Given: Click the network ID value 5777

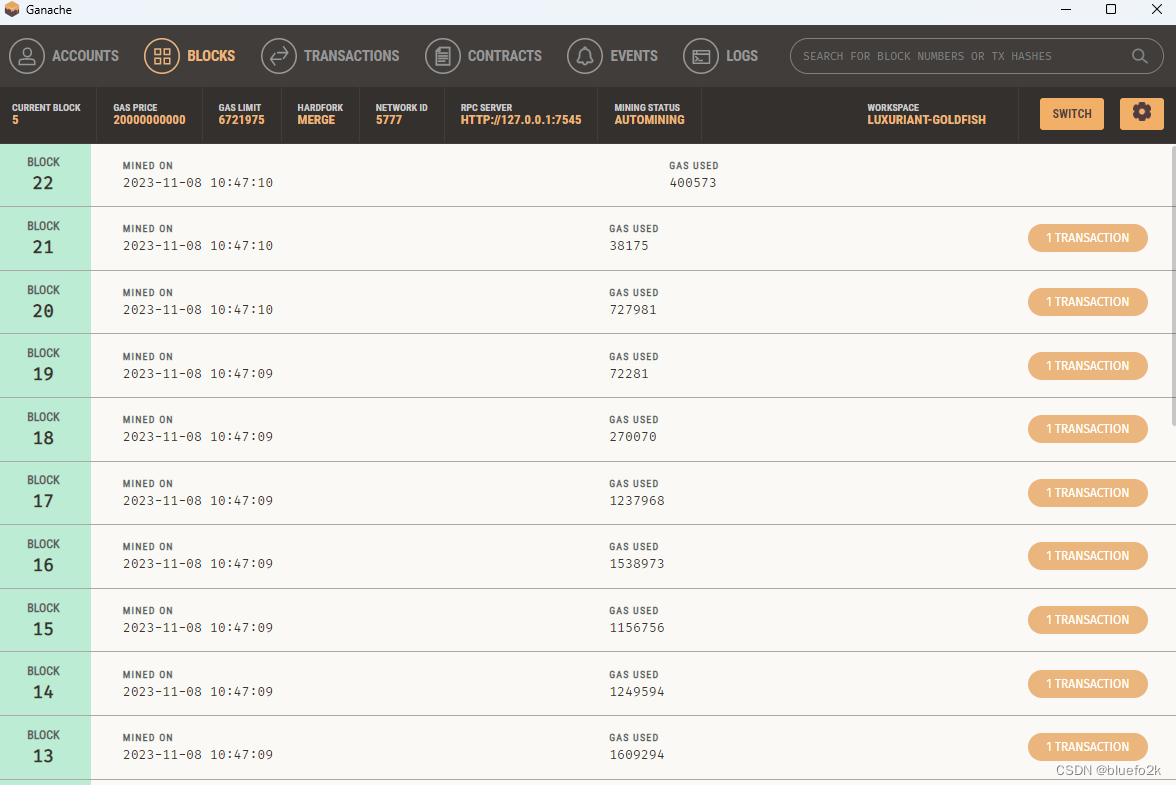Looking at the screenshot, I should pos(388,120).
